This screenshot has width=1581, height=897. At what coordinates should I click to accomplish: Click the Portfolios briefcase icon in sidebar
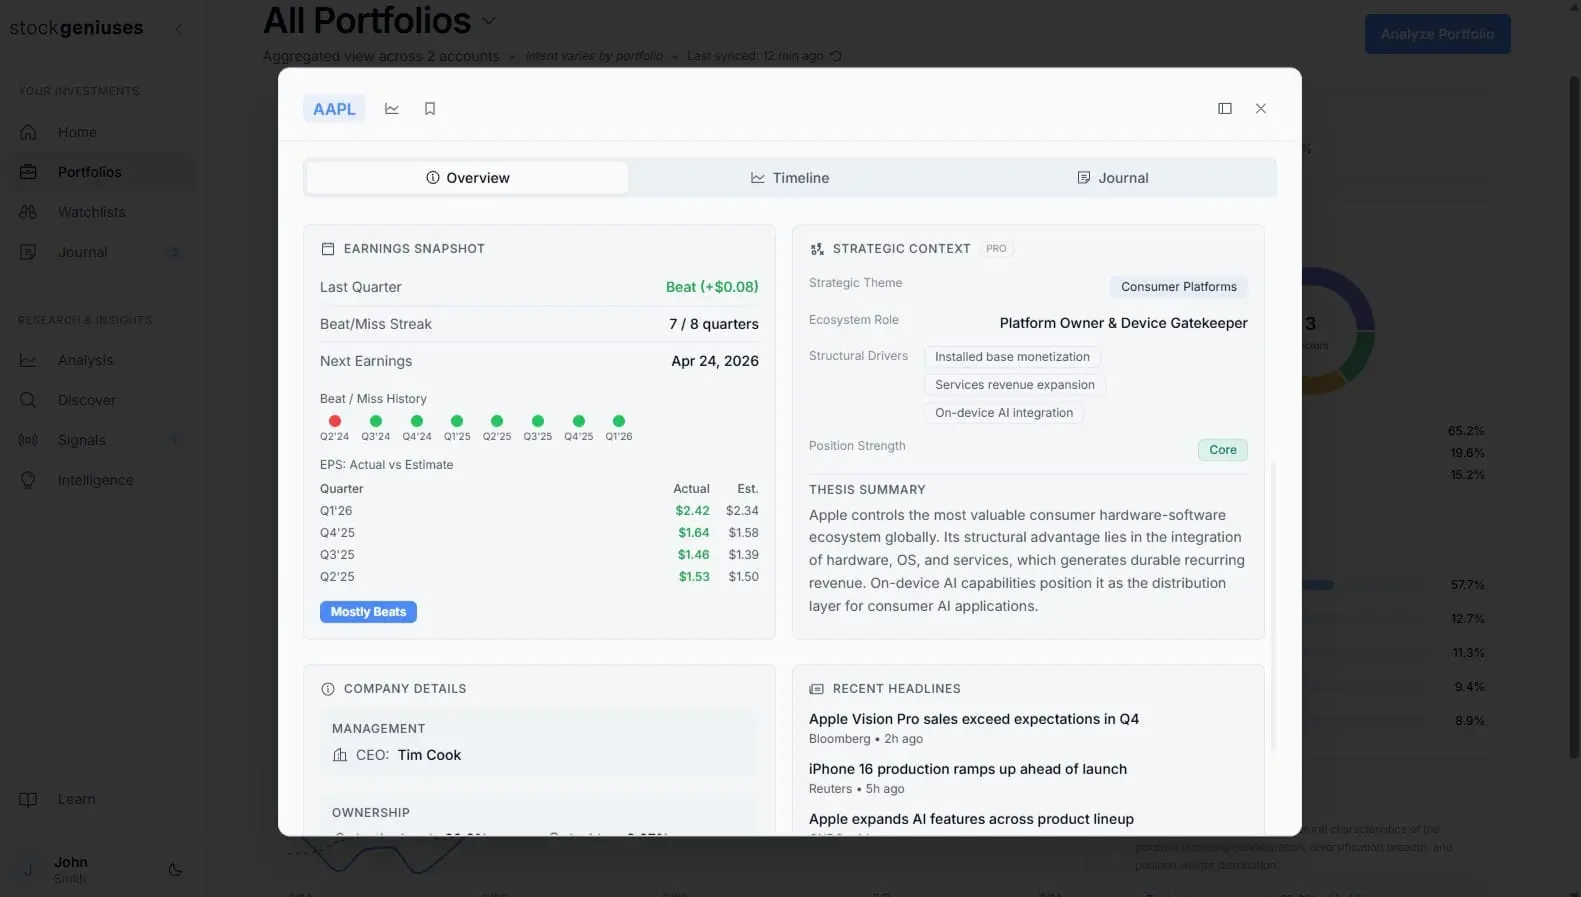pos(28,172)
